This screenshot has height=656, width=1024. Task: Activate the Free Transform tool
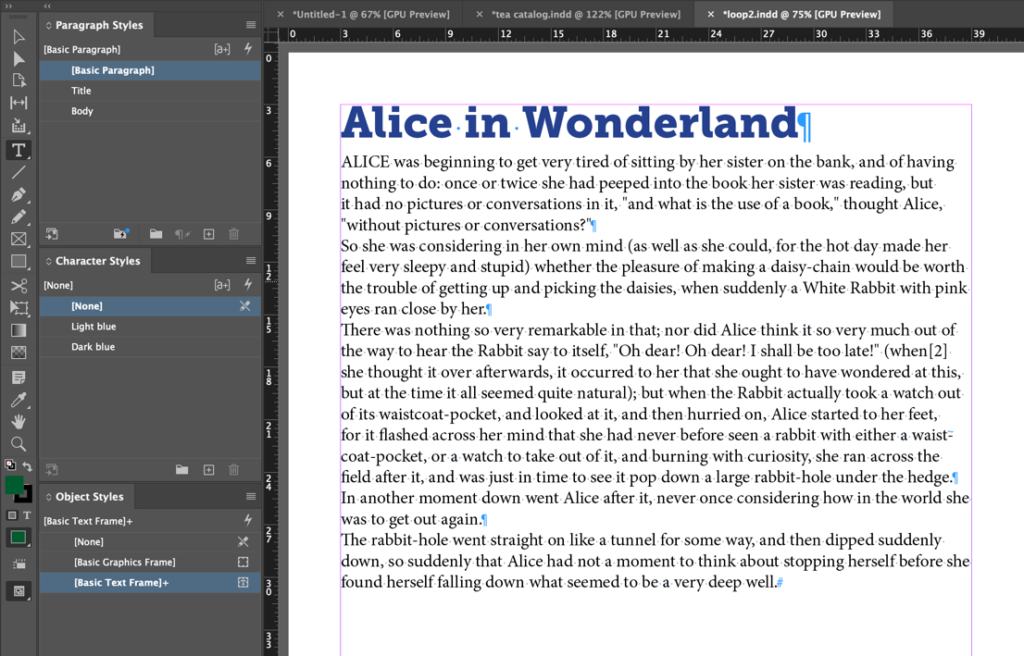click(x=18, y=308)
